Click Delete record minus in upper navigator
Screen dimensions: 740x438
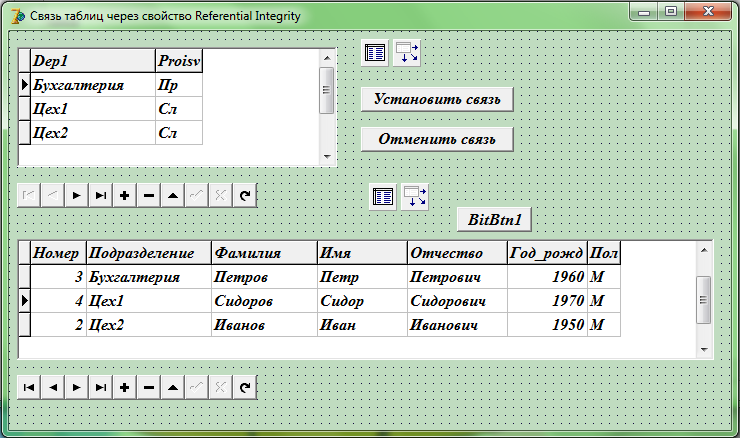click(x=149, y=195)
